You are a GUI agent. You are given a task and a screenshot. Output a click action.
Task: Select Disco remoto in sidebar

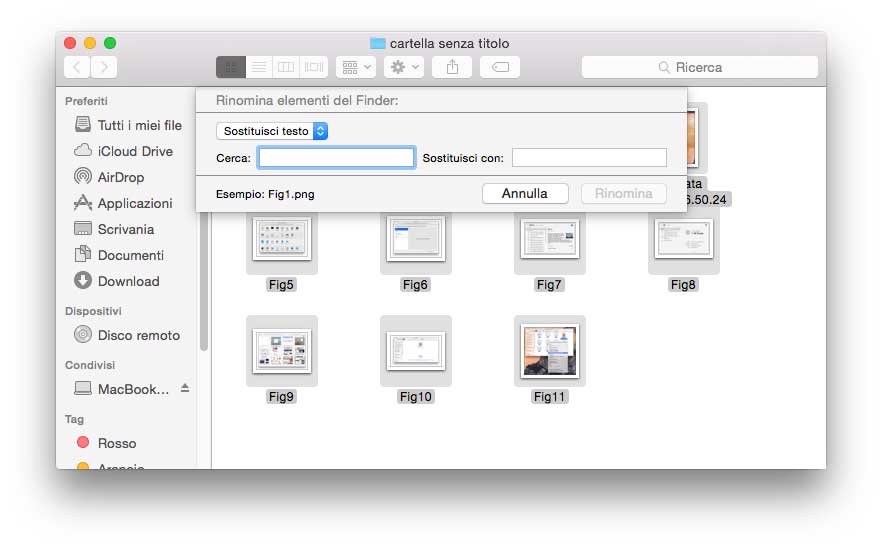point(127,335)
